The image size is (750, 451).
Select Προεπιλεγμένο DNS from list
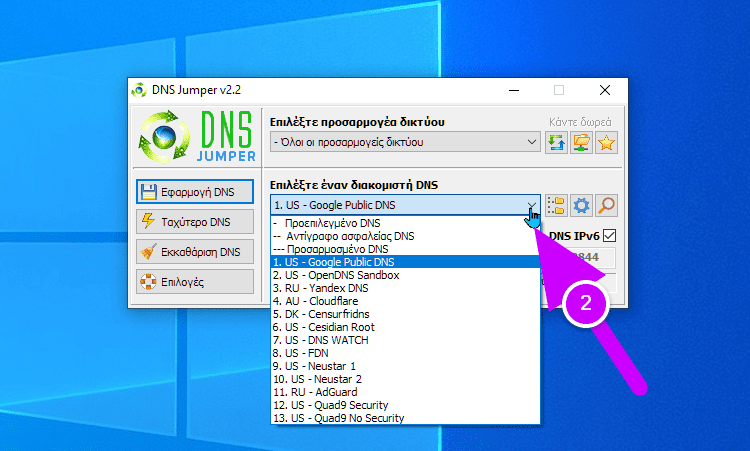(405, 223)
